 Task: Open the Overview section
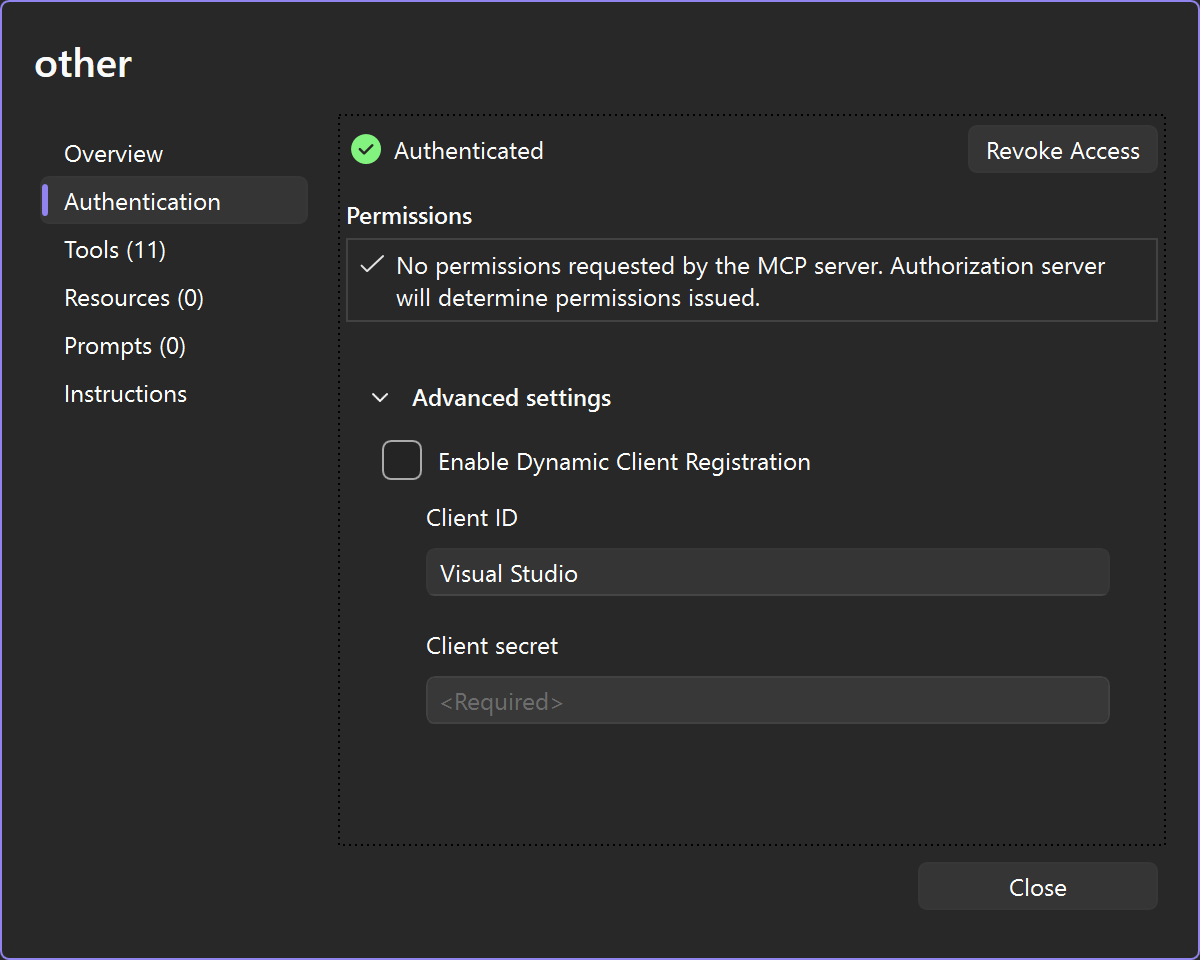tap(113, 153)
